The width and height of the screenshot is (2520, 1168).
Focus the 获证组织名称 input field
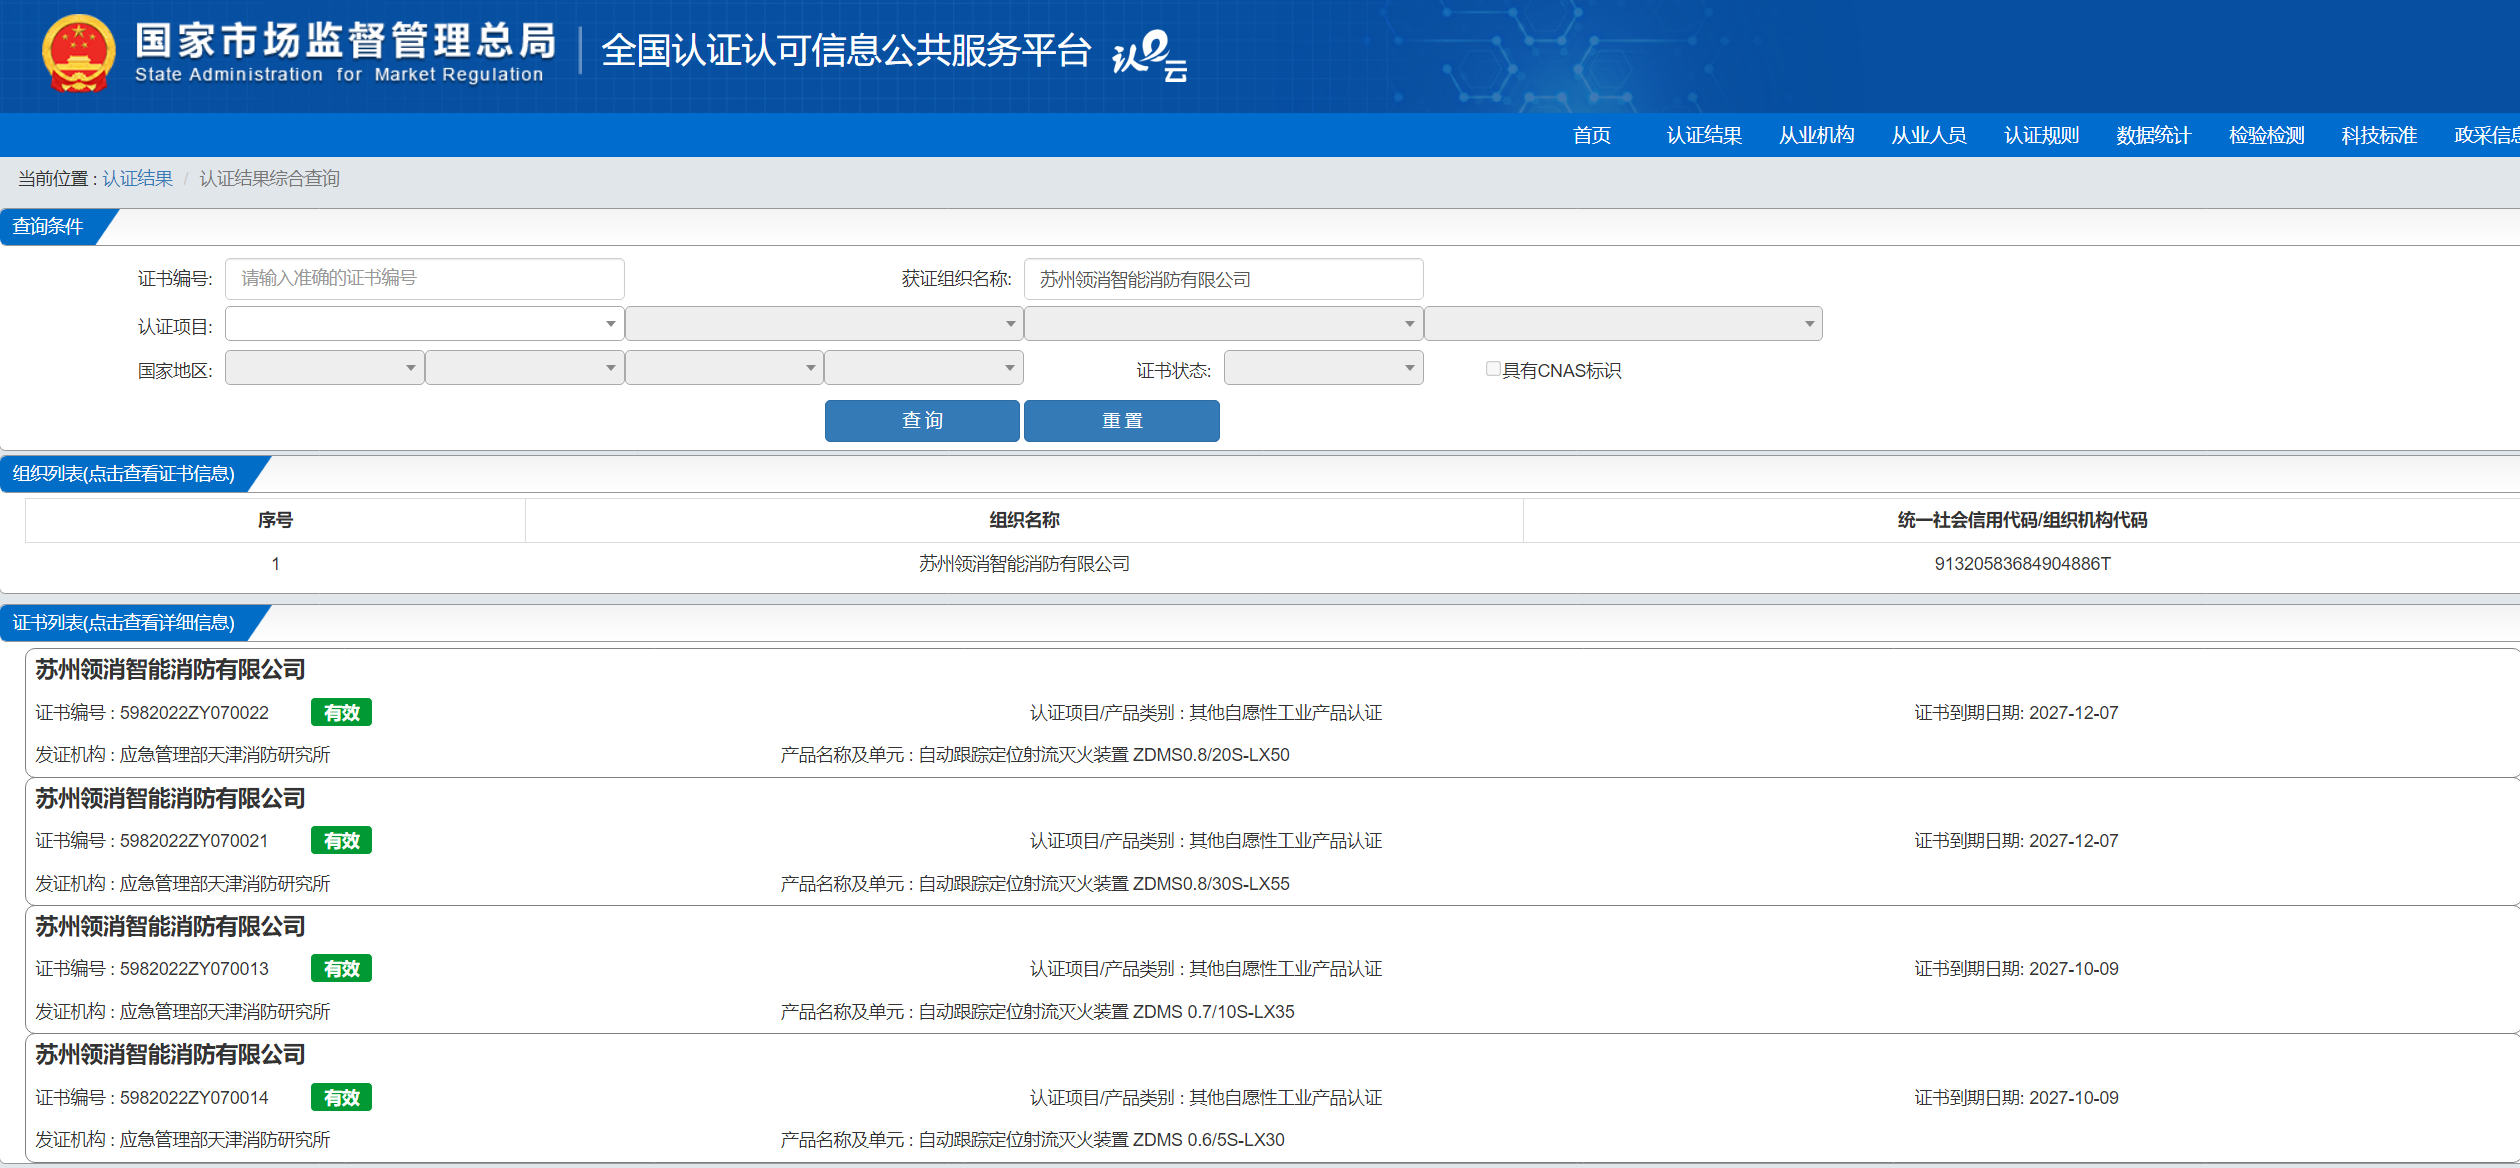(x=1223, y=278)
